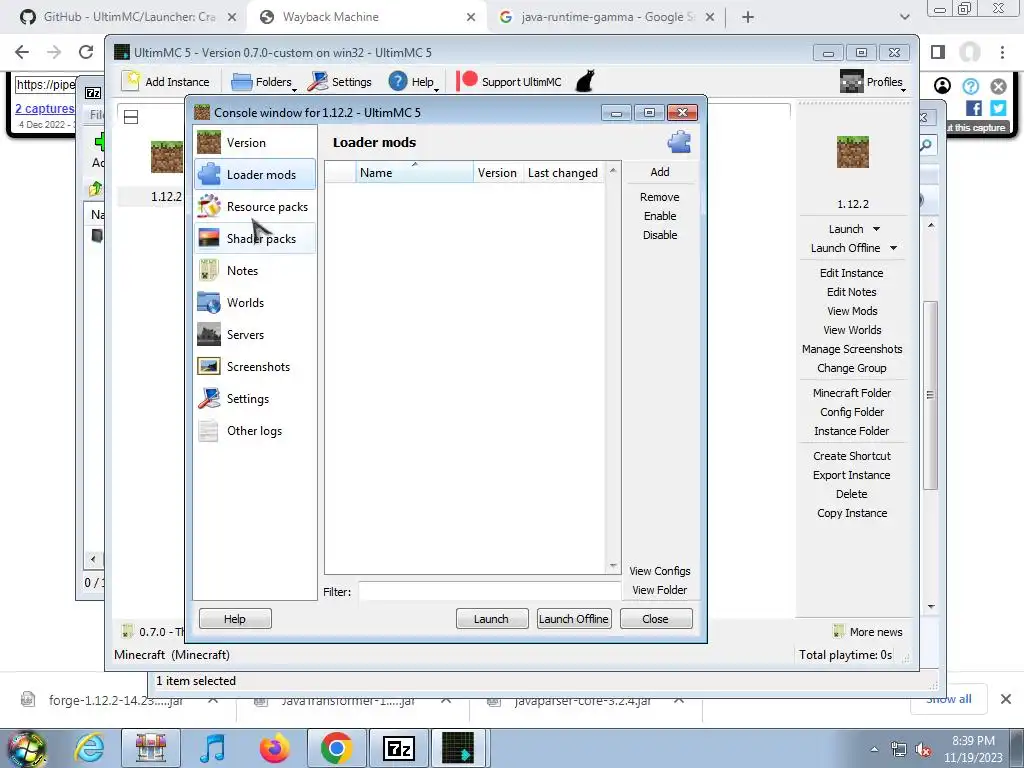
Task: Click the console window Help button
Action: (235, 618)
